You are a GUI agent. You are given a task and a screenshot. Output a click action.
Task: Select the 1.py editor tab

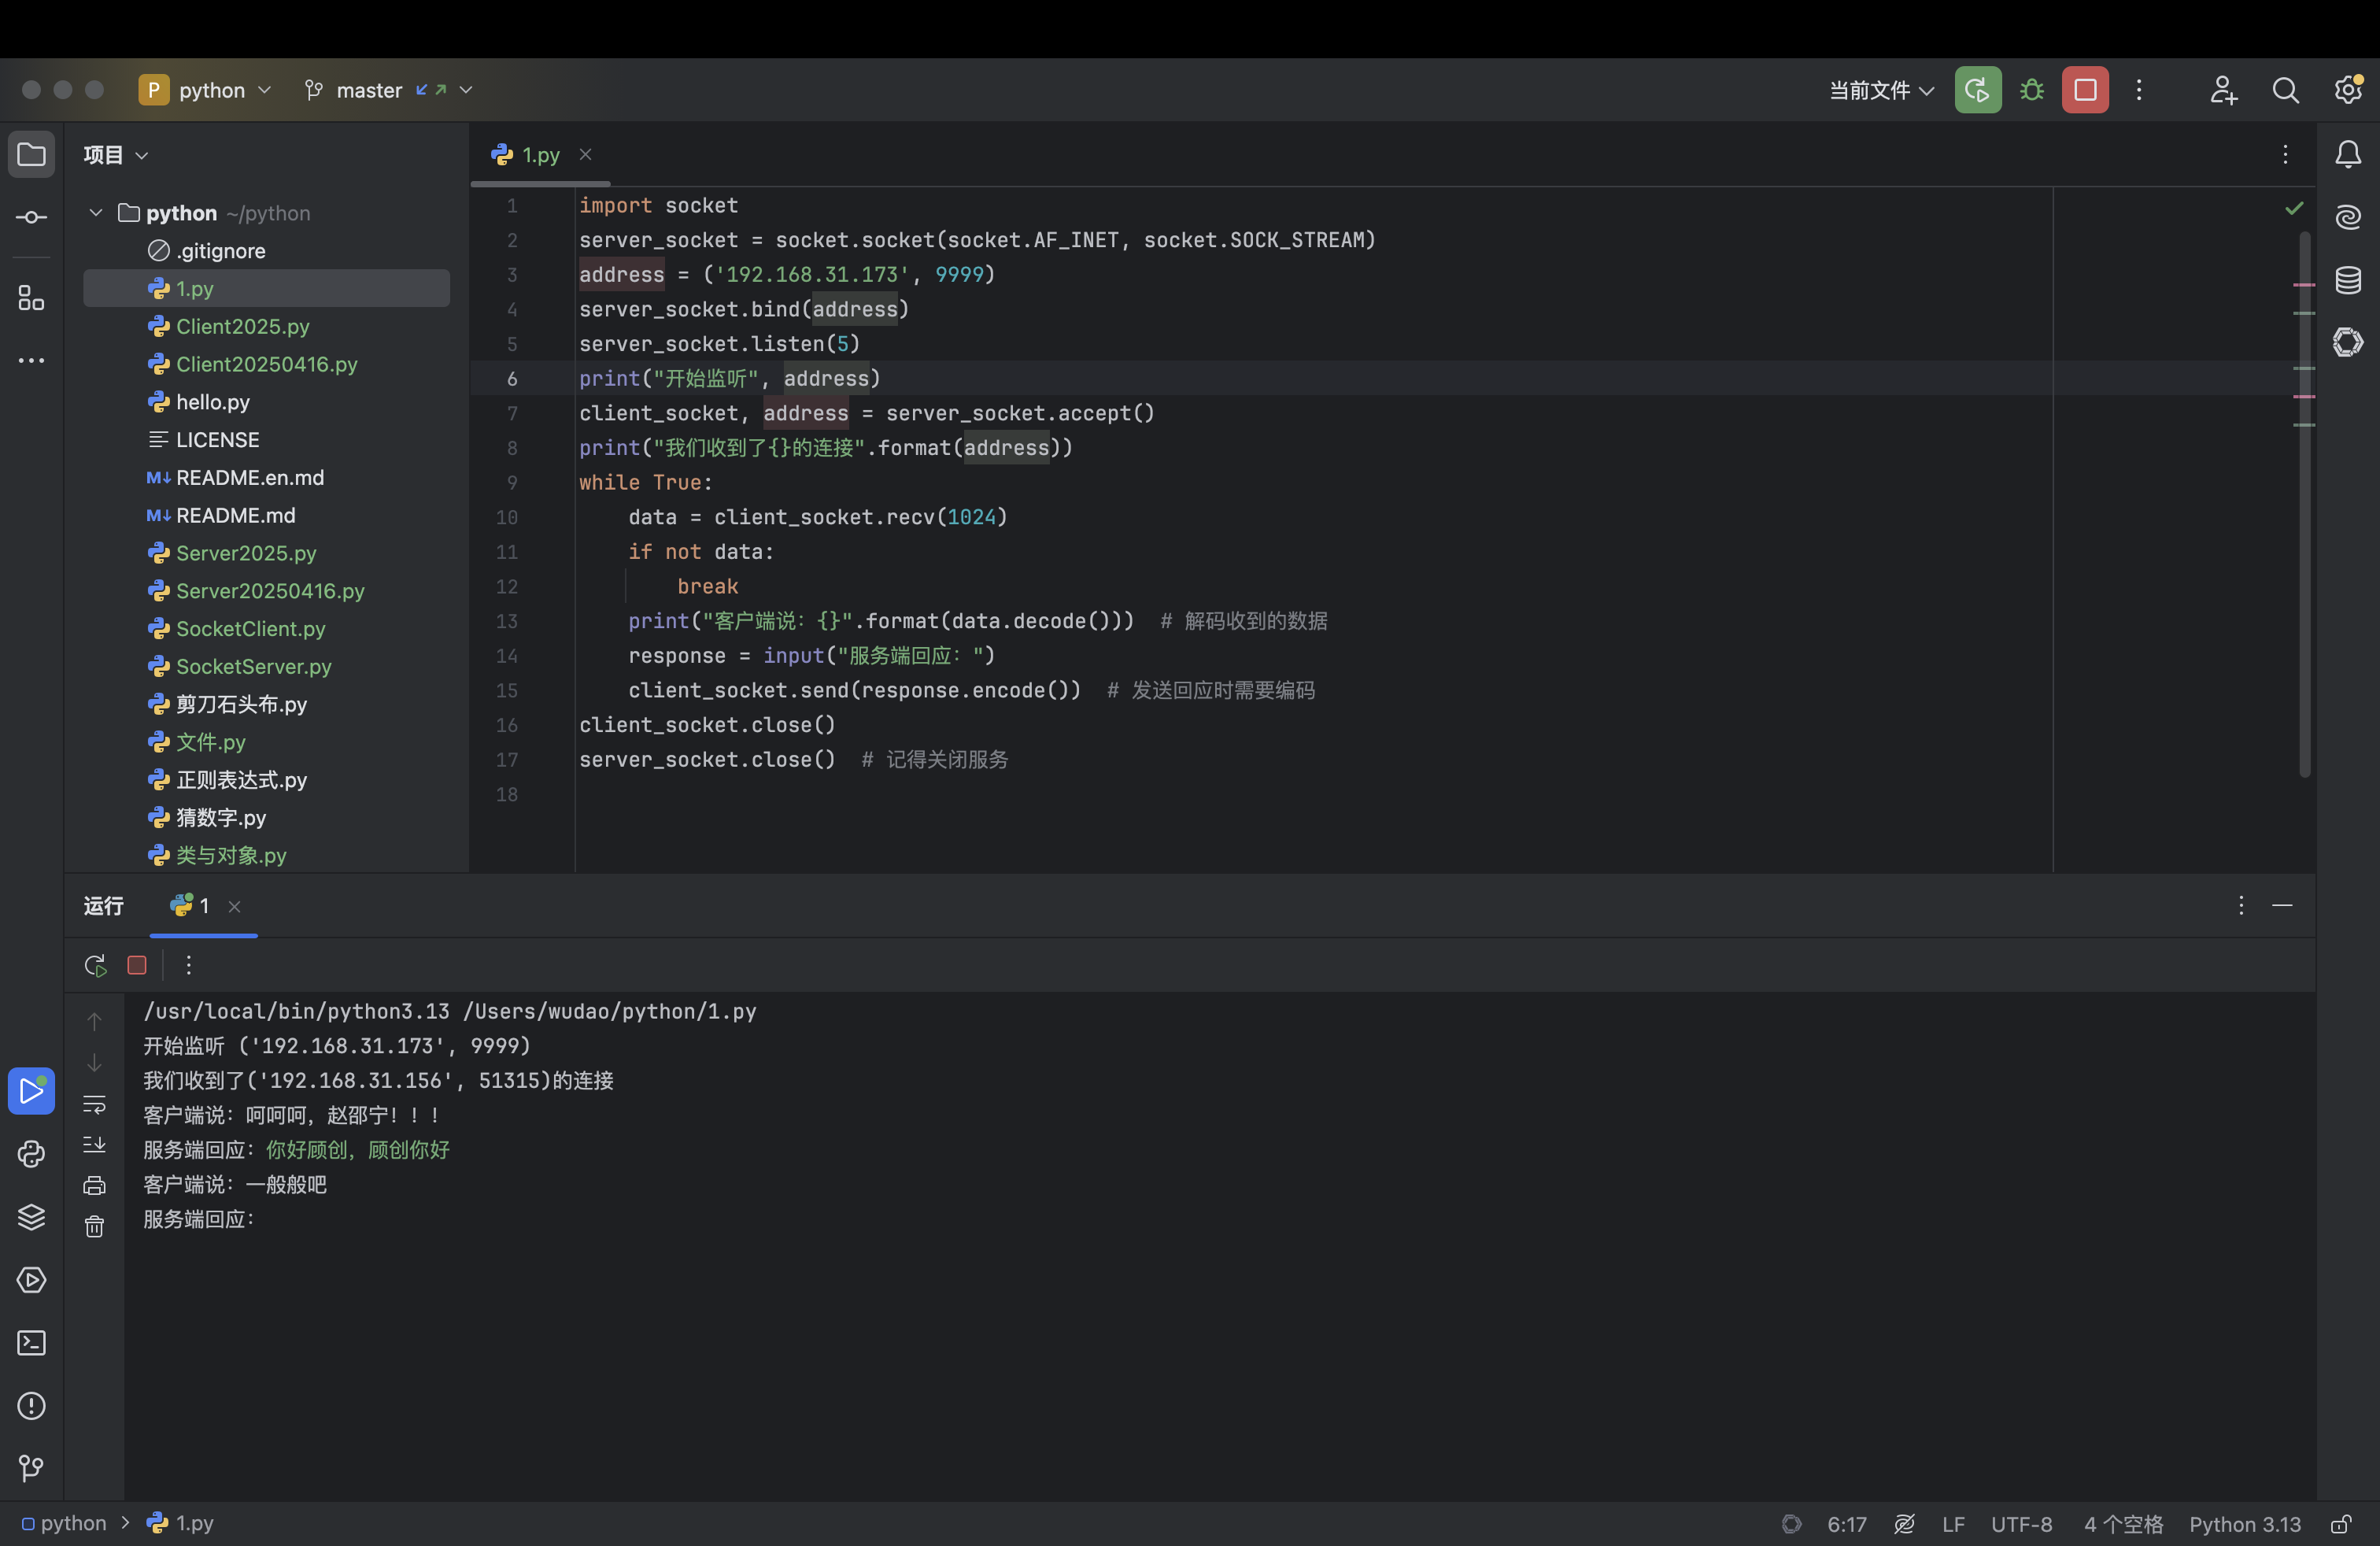pos(540,155)
